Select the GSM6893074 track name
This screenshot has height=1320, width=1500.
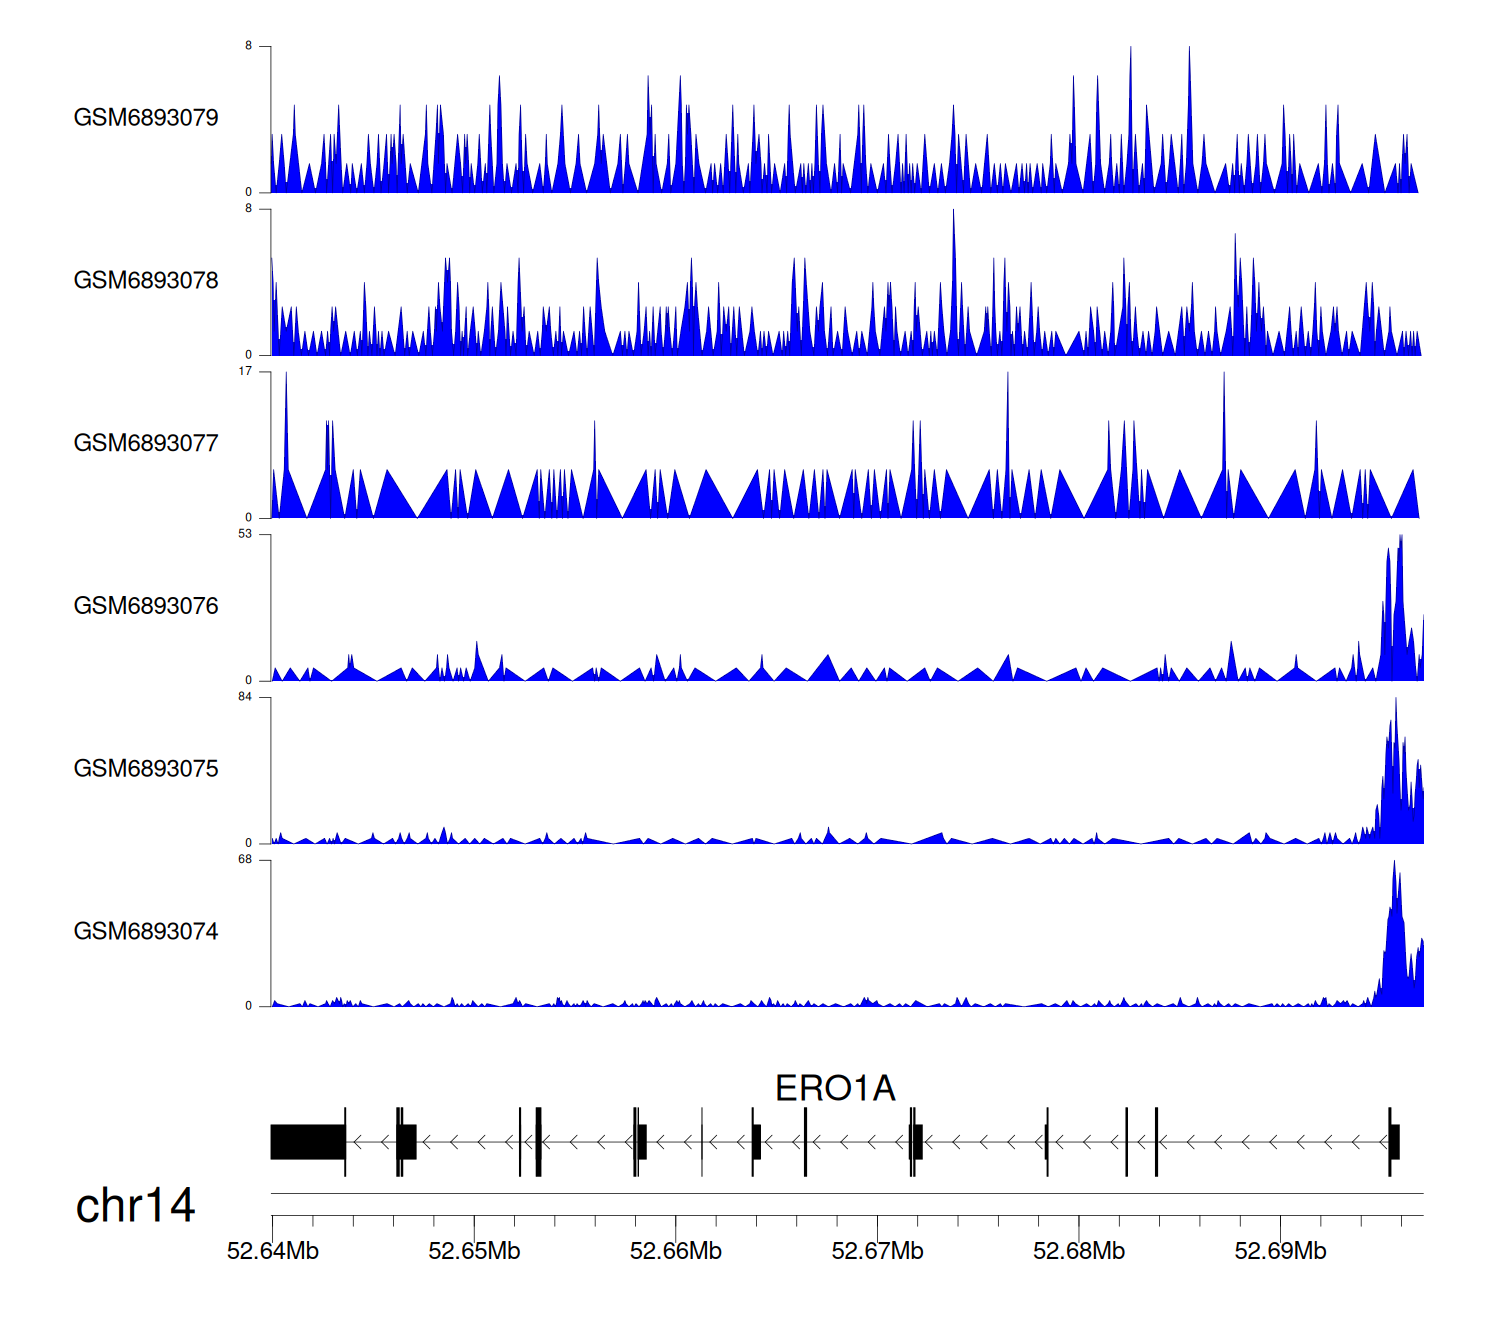click(146, 932)
